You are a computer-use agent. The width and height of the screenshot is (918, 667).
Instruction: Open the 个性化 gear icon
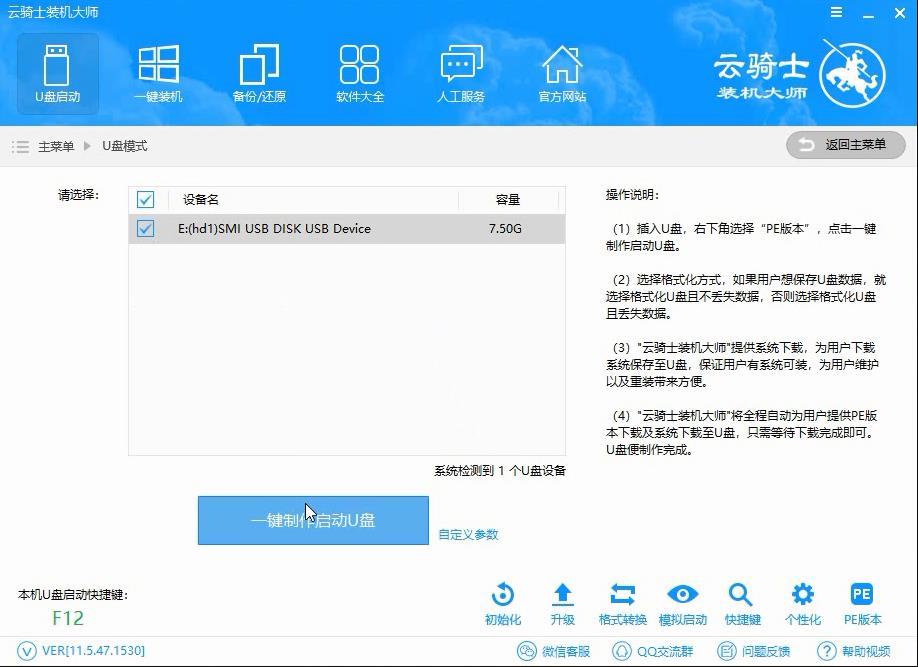pyautogui.click(x=803, y=595)
